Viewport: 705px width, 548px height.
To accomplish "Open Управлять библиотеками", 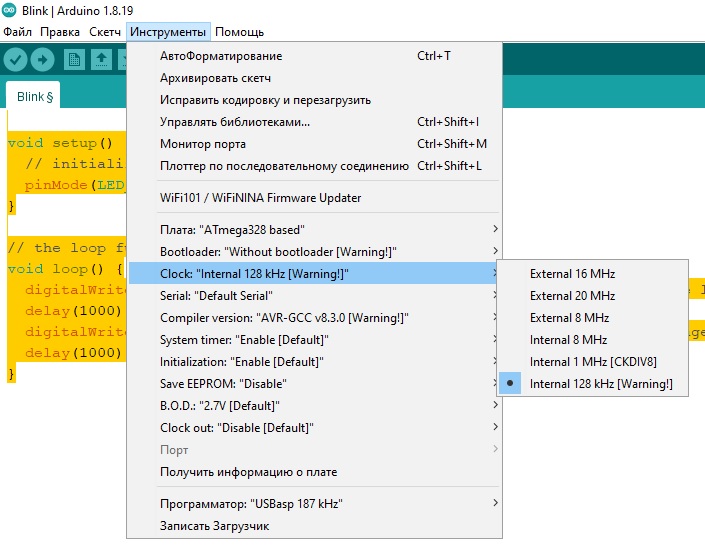I will tap(314, 122).
